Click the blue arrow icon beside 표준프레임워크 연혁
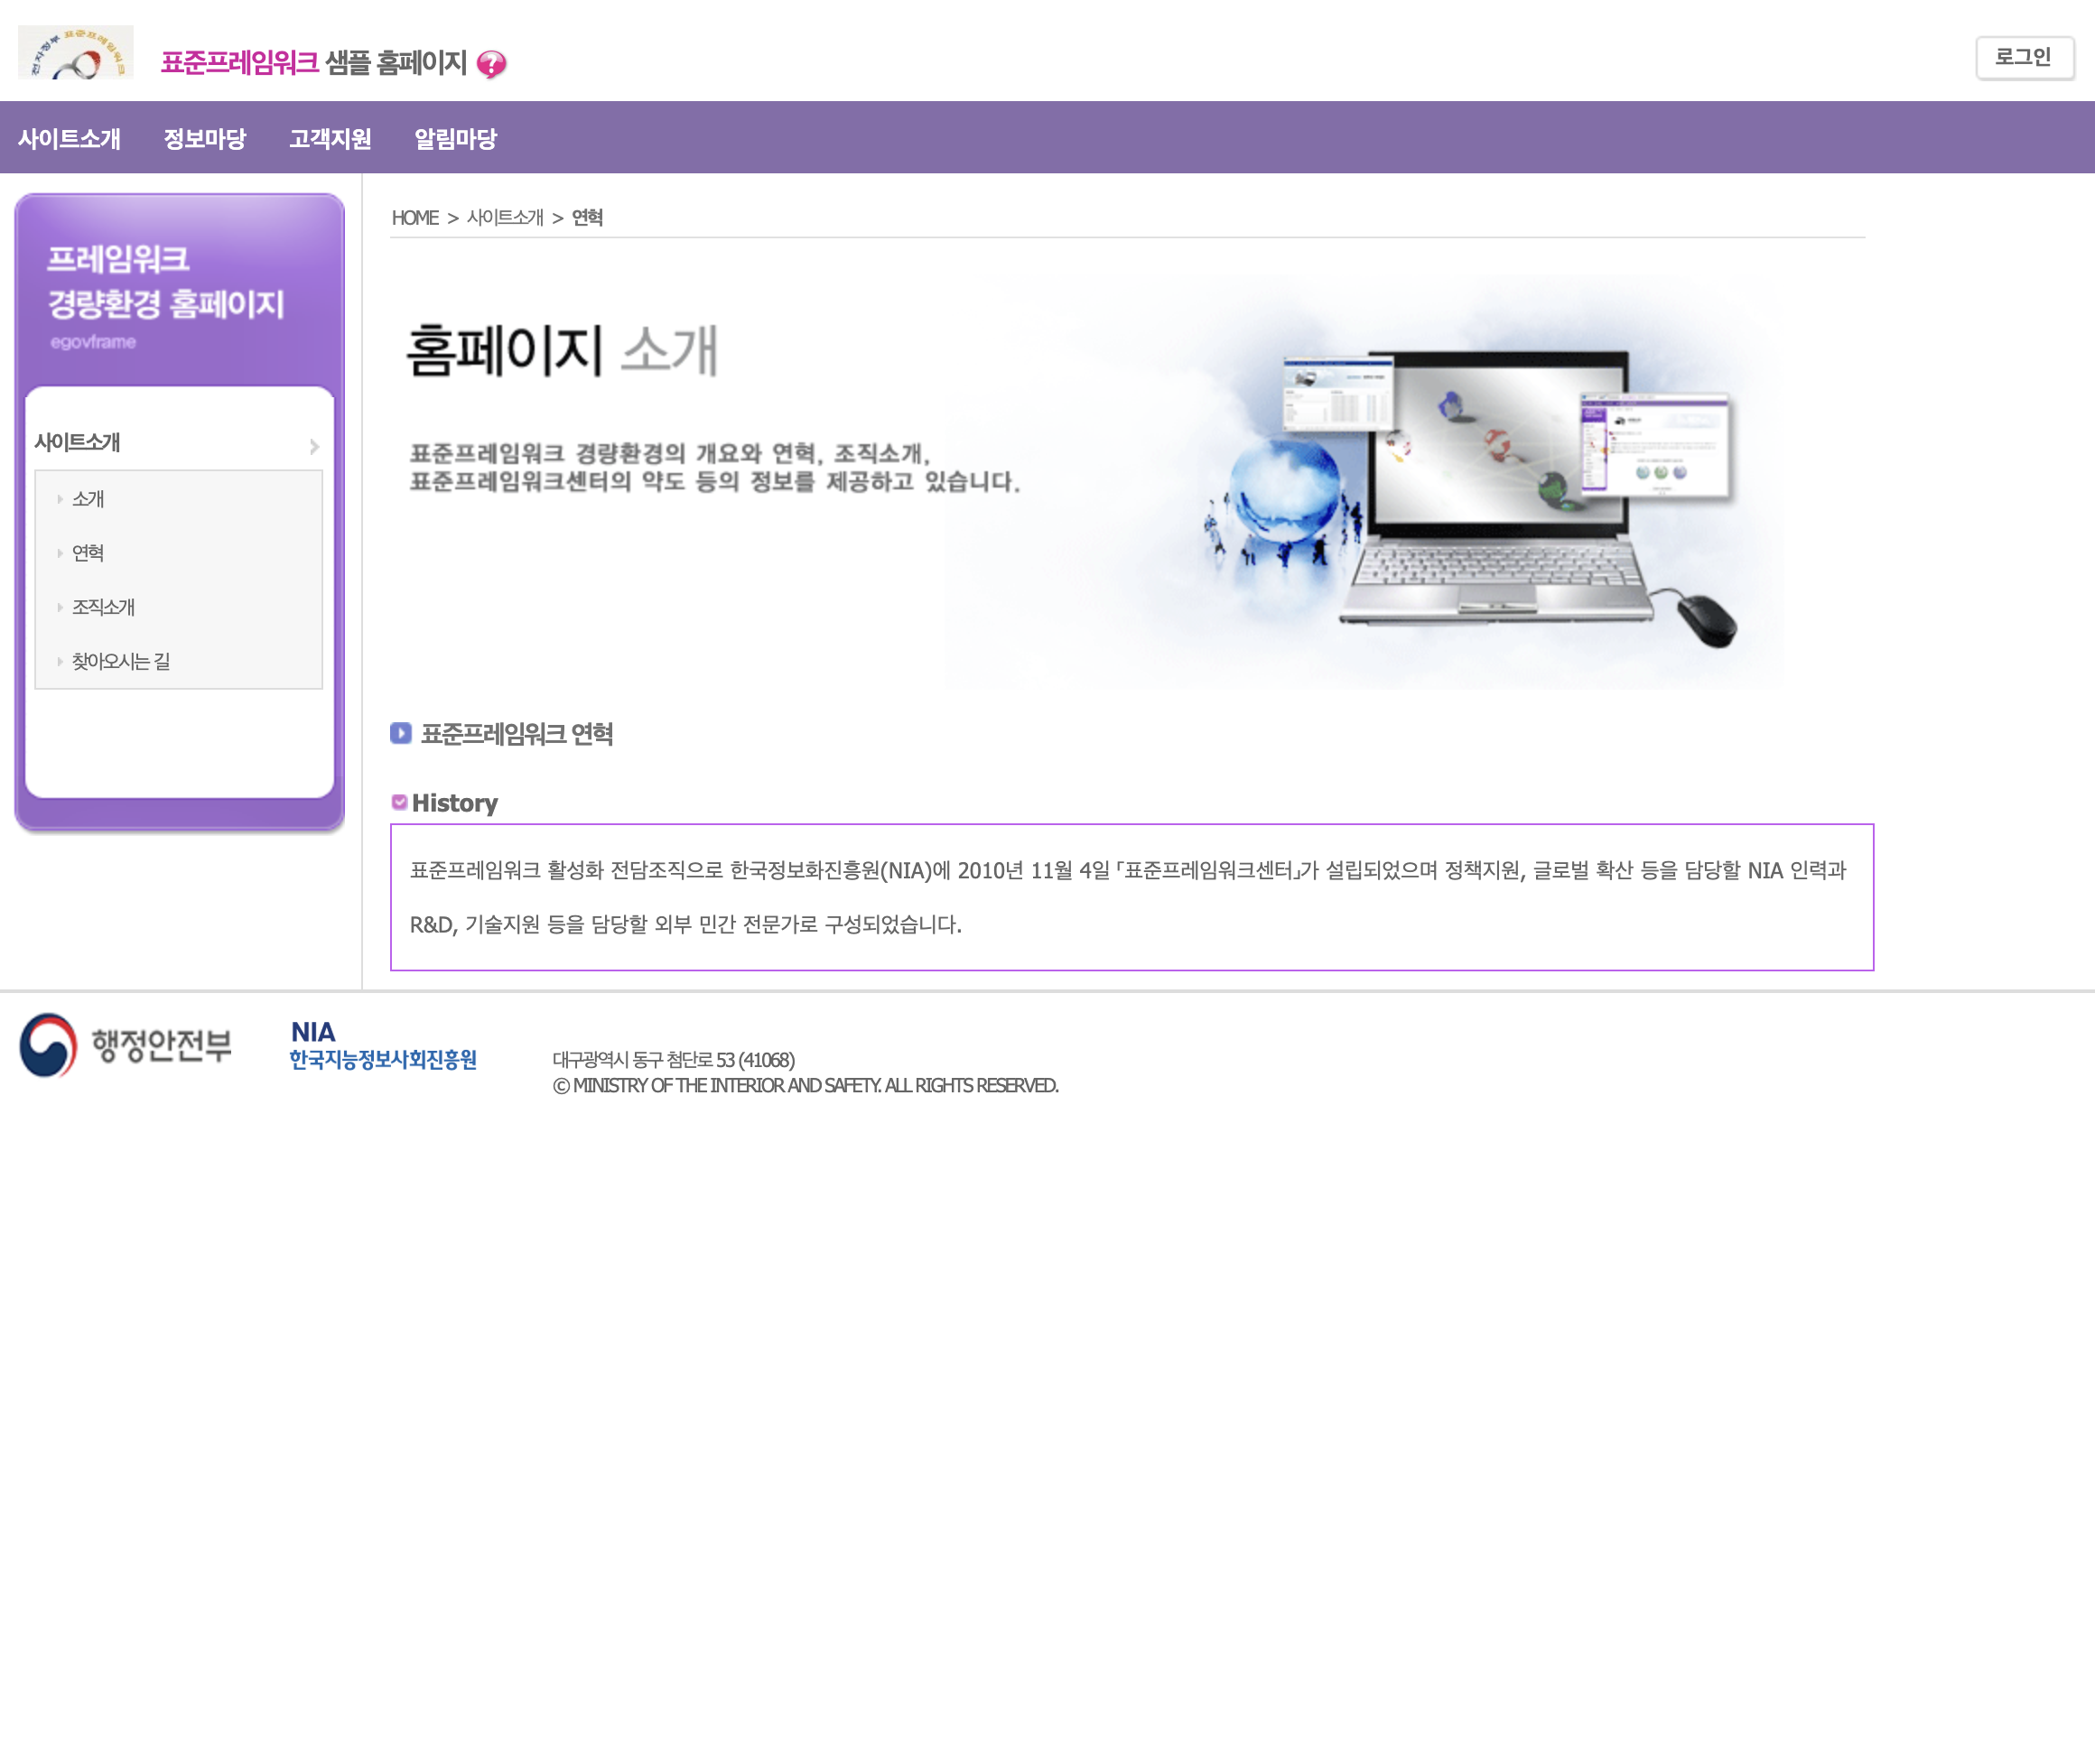The height and width of the screenshot is (1764, 2095). click(x=400, y=733)
